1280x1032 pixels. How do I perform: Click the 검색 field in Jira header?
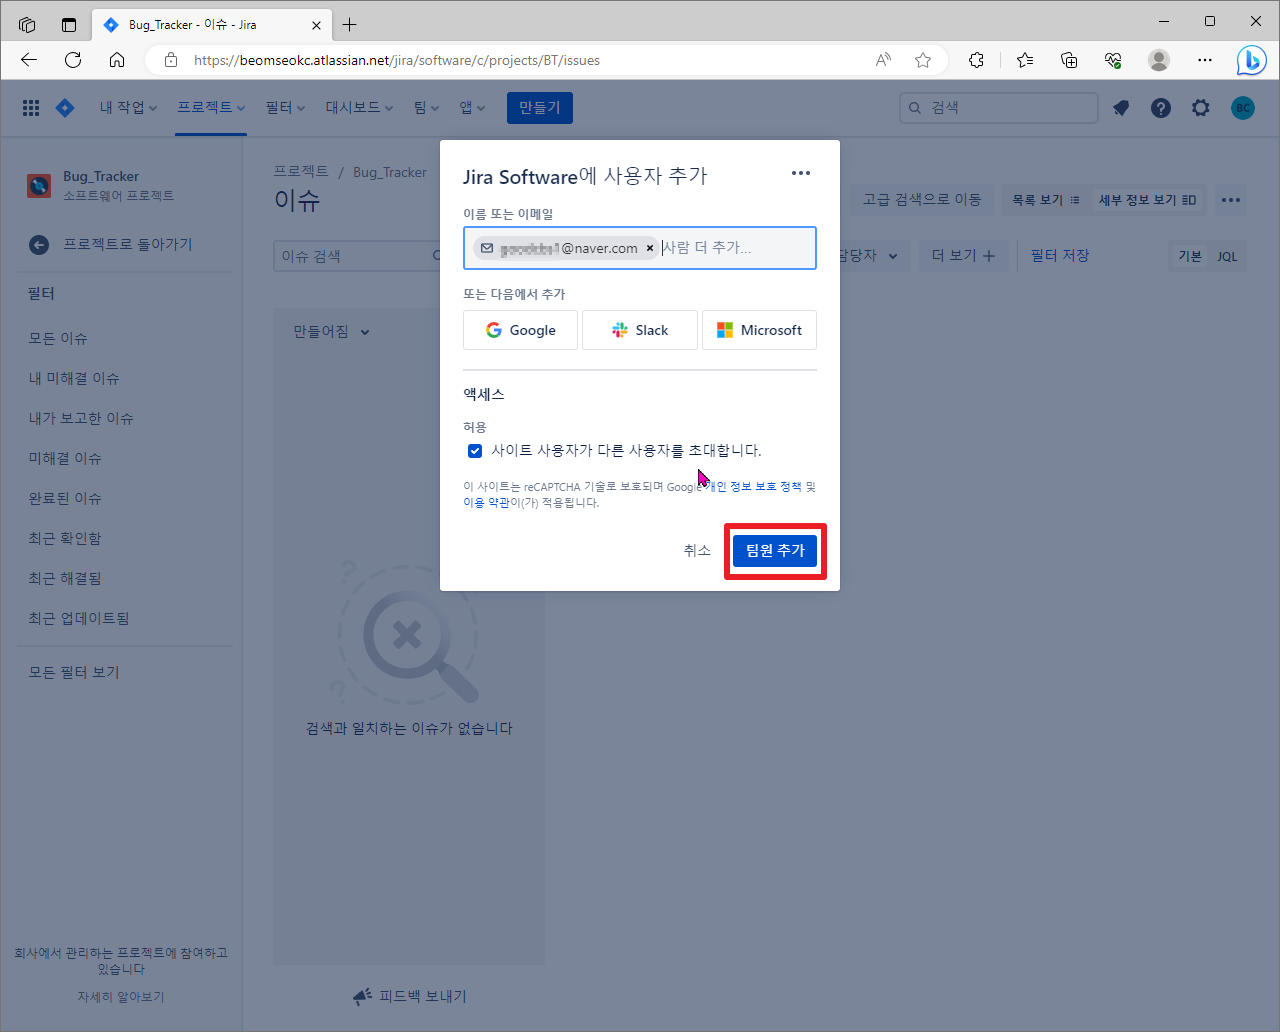tap(999, 108)
